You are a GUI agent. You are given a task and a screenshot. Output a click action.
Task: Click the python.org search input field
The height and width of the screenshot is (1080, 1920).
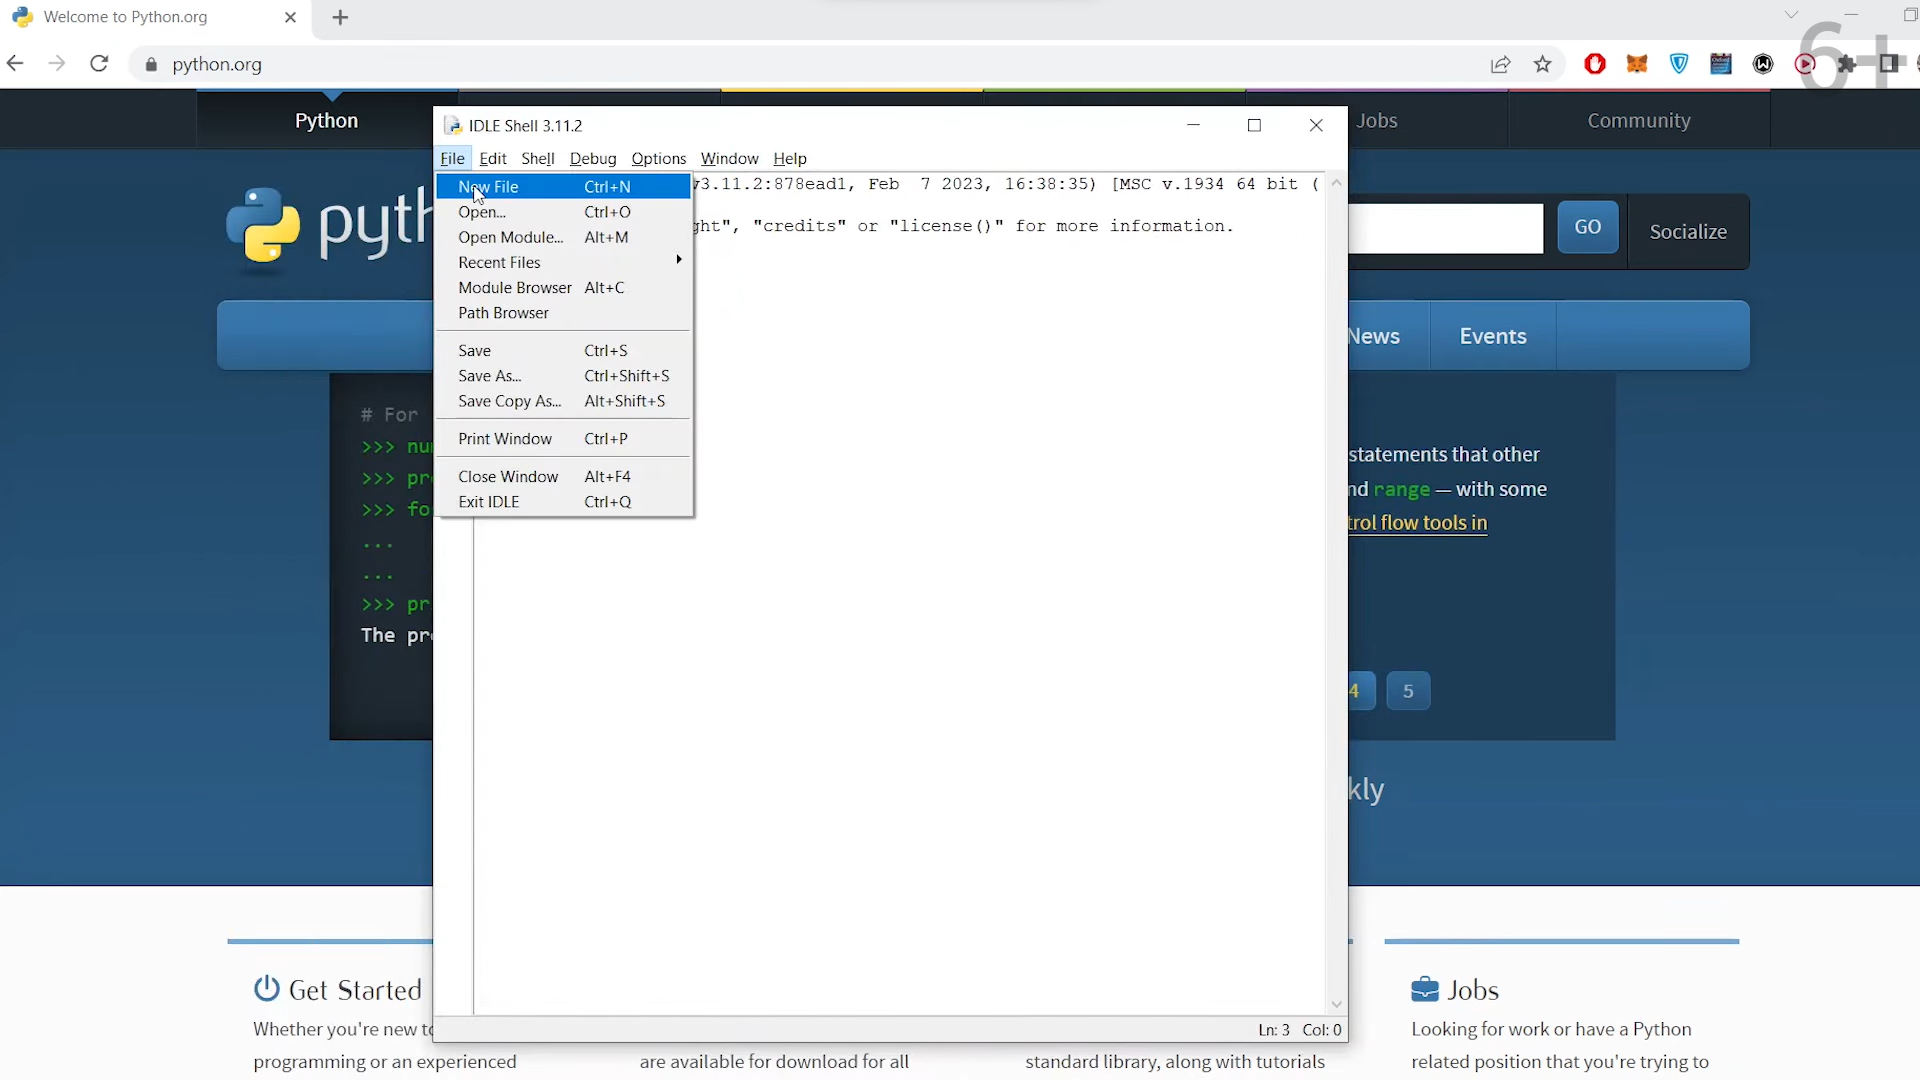click(x=1446, y=229)
